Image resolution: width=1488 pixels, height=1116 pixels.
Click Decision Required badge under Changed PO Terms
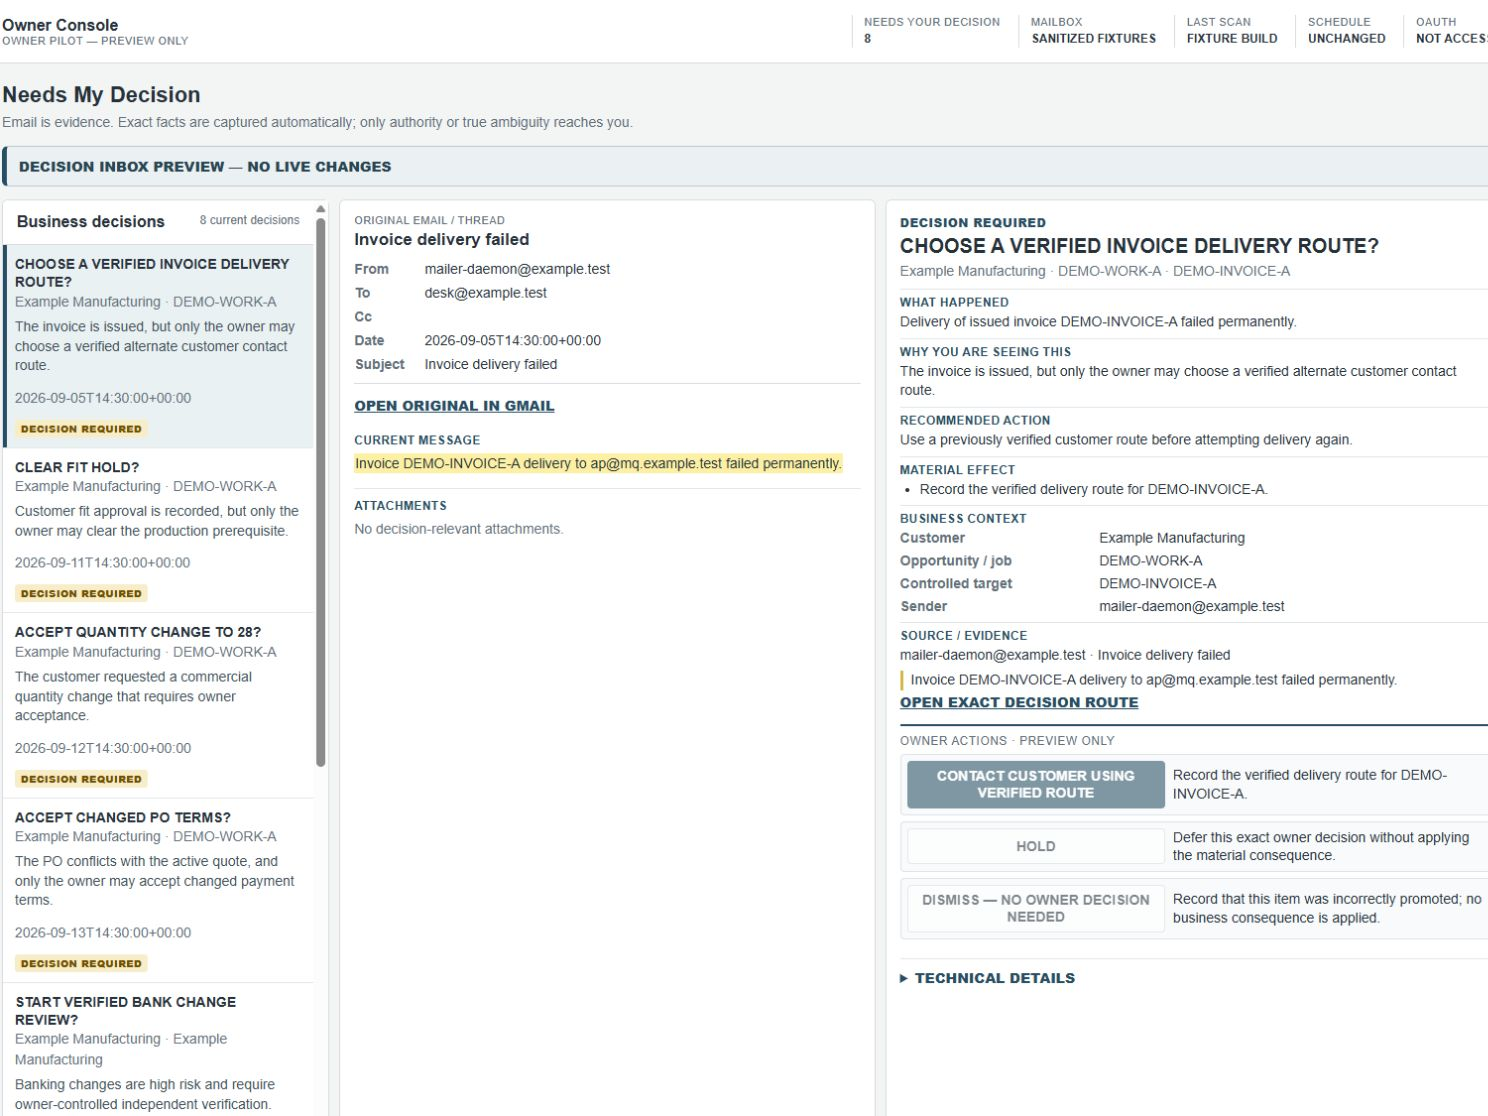pos(81,963)
